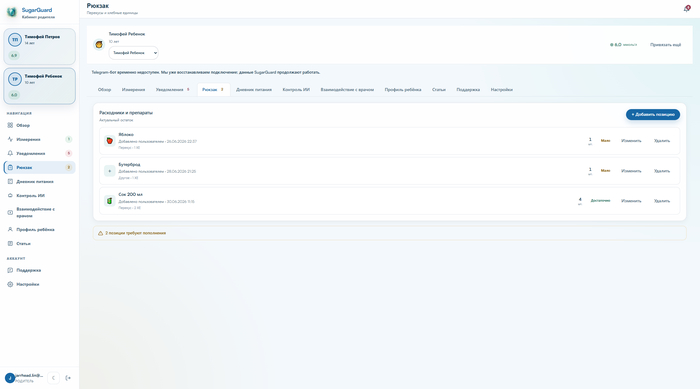
Task: Click the logout icon at sidebar bottom
Action: click(x=68, y=378)
